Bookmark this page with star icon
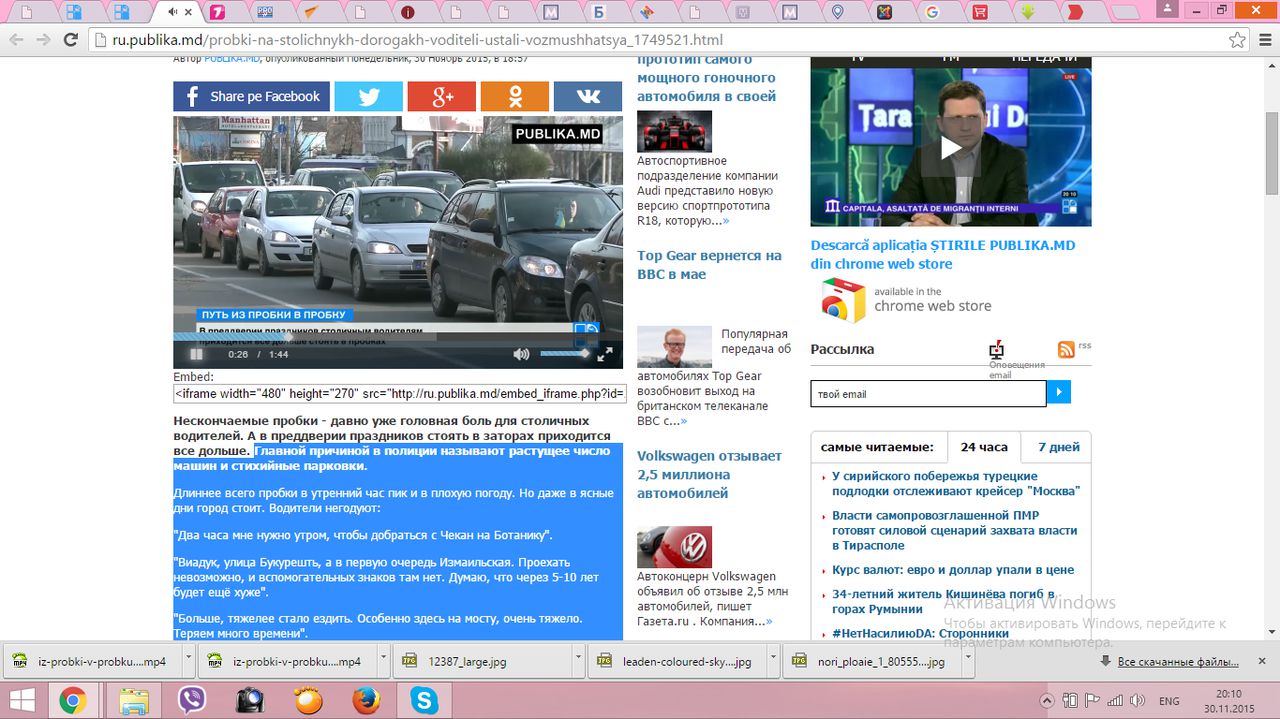Viewport: 1280px width, 719px height. (x=1238, y=40)
